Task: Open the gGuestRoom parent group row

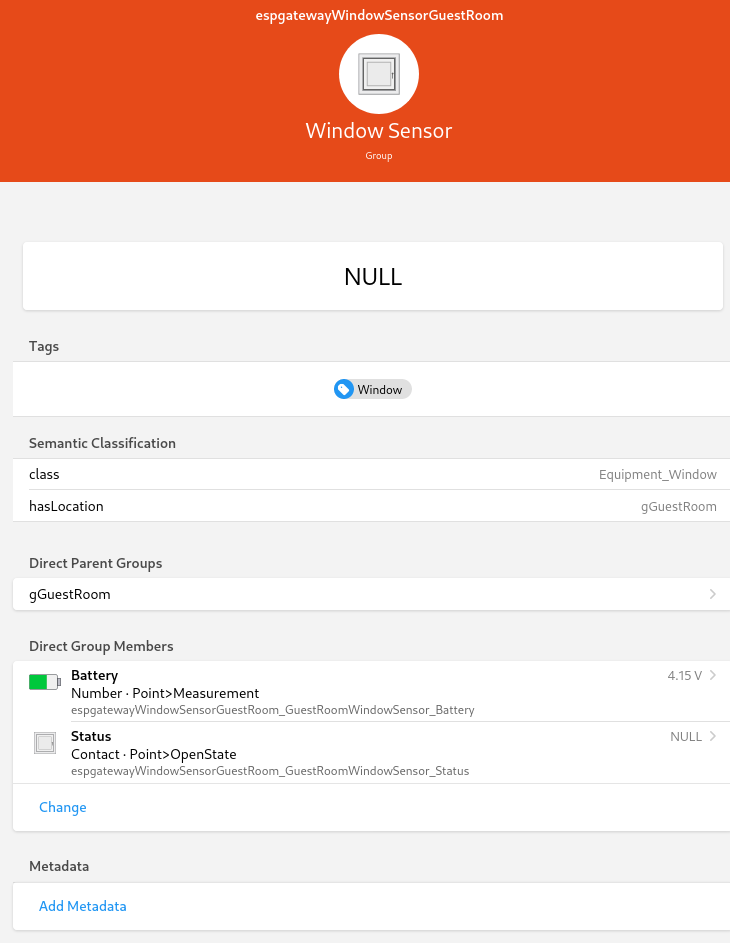Action: click(371, 594)
